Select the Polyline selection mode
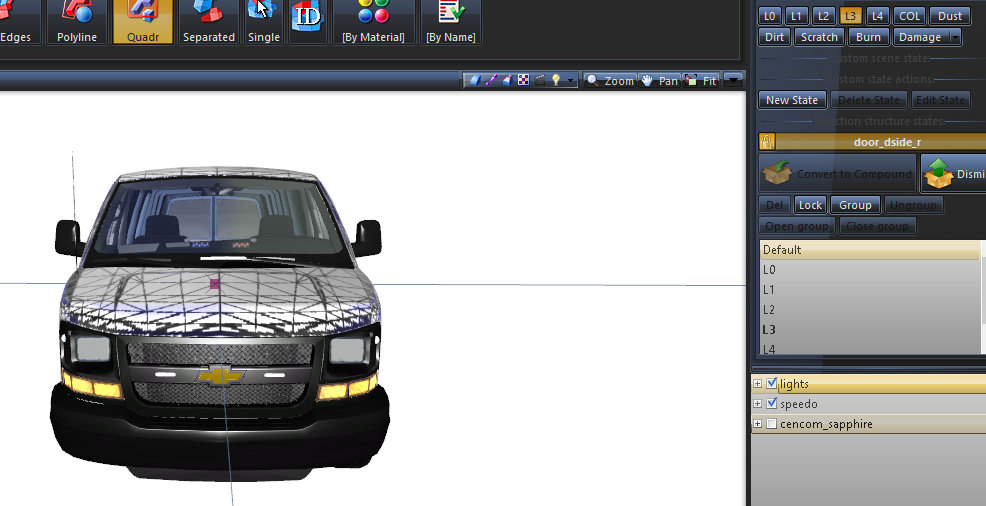Image resolution: width=986 pixels, height=506 pixels. point(77,22)
